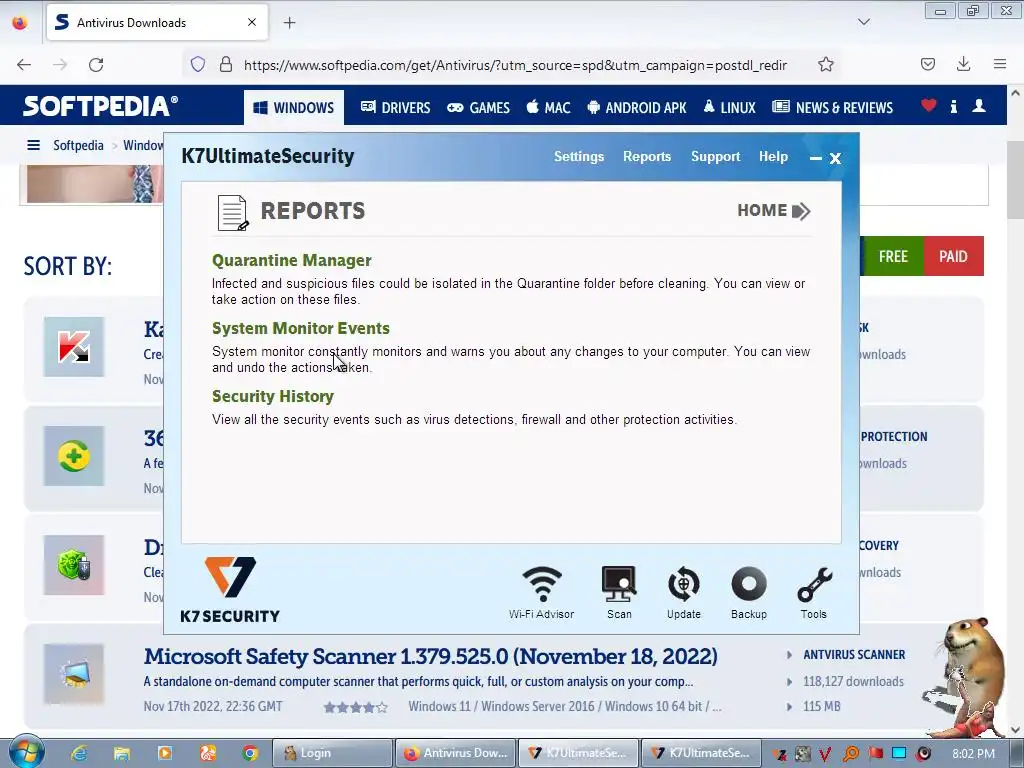The image size is (1024, 768).
Task: Click the red heart icon on Softpedia
Action: [x=929, y=105]
